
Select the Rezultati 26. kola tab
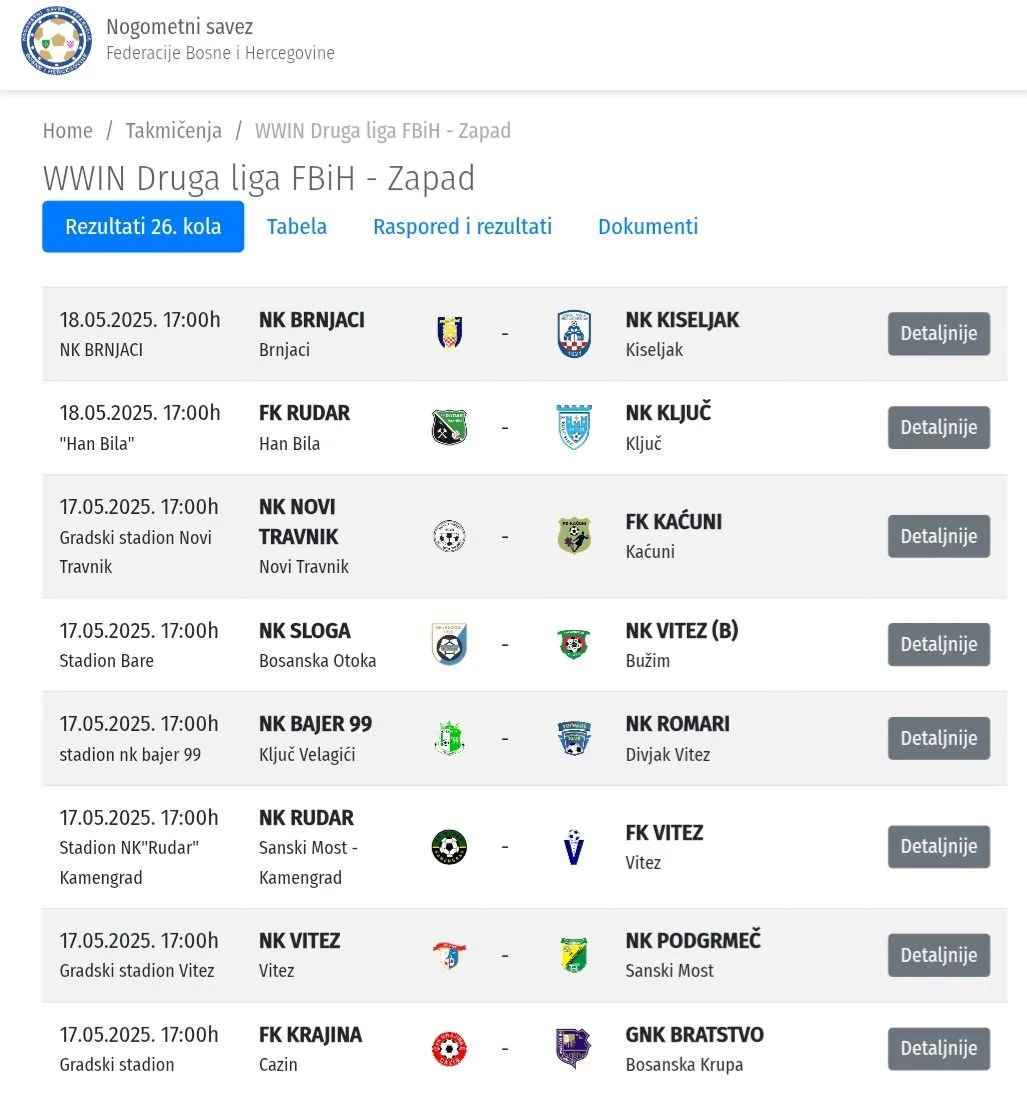tap(143, 226)
